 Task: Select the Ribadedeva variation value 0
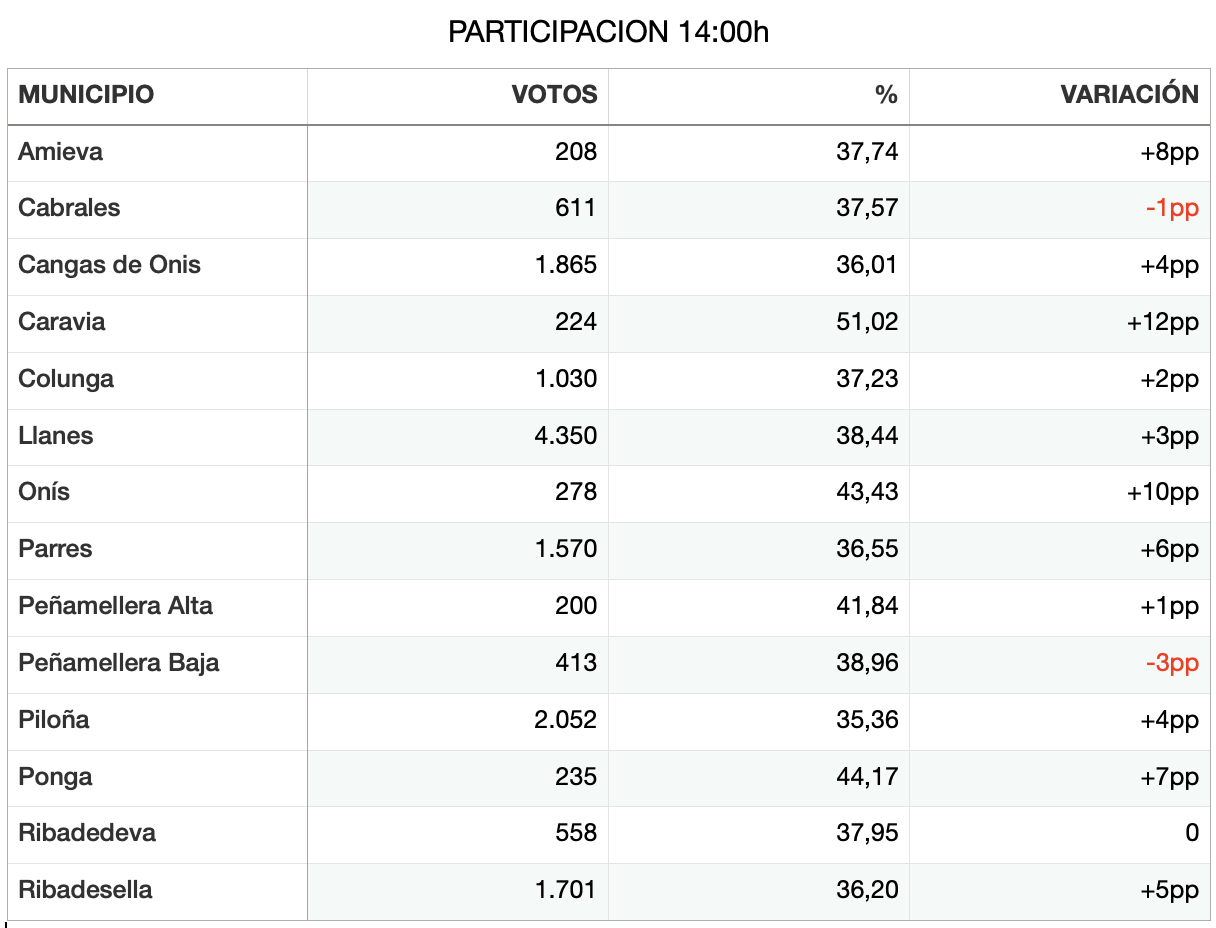click(1192, 833)
